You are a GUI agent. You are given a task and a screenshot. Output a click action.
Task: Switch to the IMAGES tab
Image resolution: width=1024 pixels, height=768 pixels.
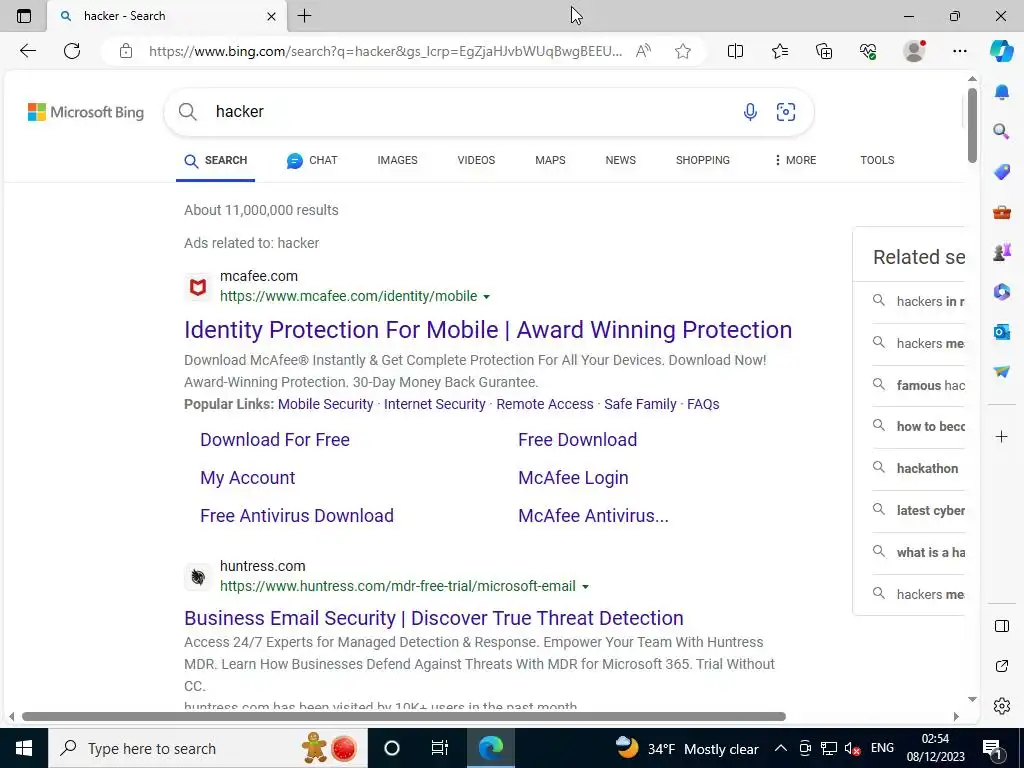(x=397, y=160)
